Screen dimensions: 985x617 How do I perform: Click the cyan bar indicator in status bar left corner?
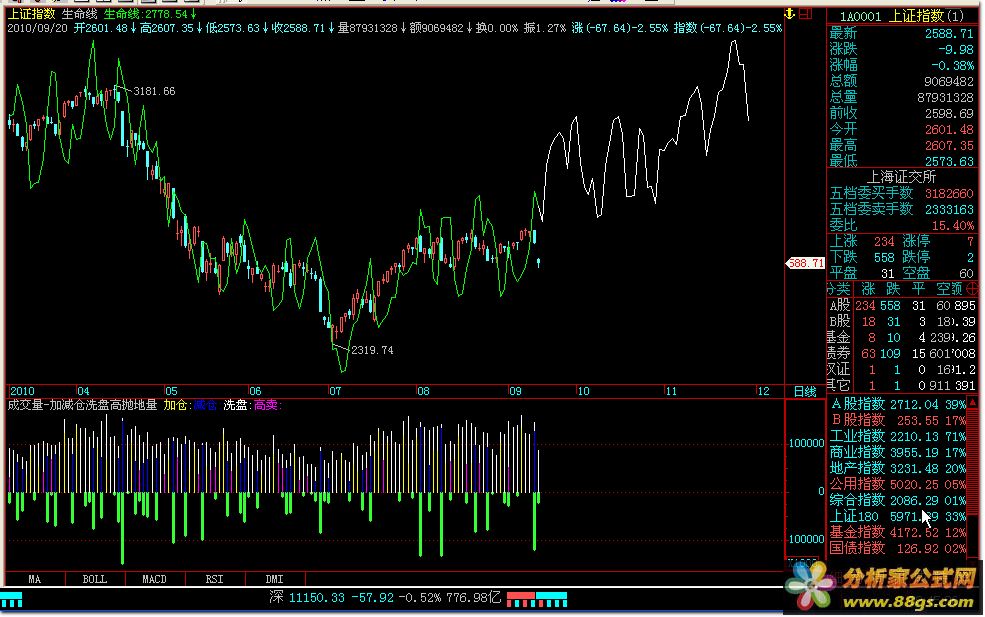(x=12, y=601)
